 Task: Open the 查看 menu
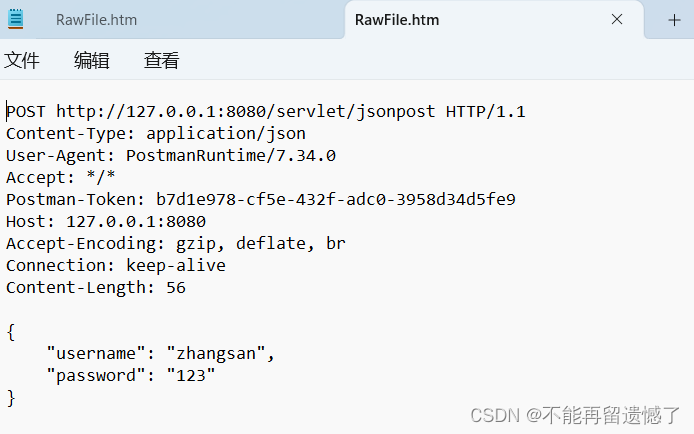pos(162,60)
